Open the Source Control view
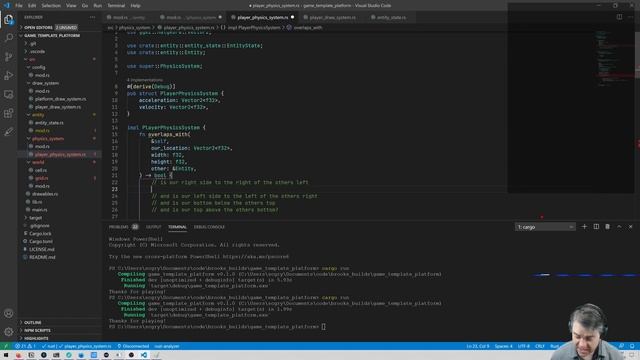 point(9,57)
